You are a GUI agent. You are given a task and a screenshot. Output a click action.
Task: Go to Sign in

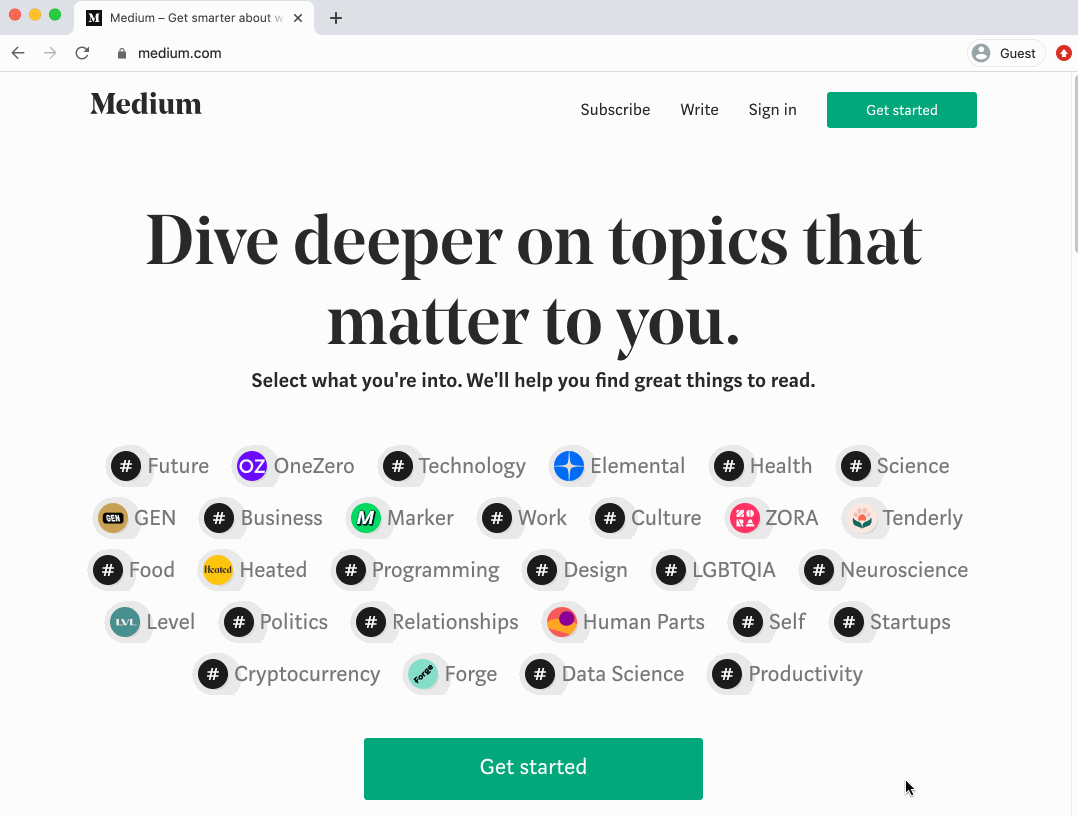tap(772, 110)
